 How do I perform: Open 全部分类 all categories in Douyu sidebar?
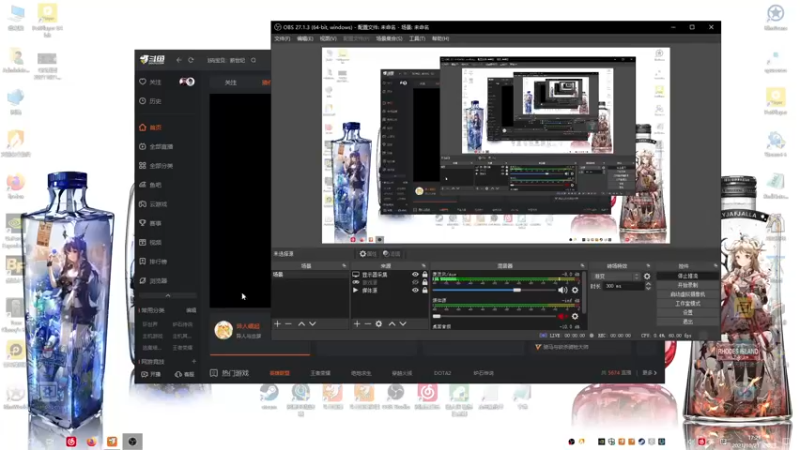click(156, 166)
